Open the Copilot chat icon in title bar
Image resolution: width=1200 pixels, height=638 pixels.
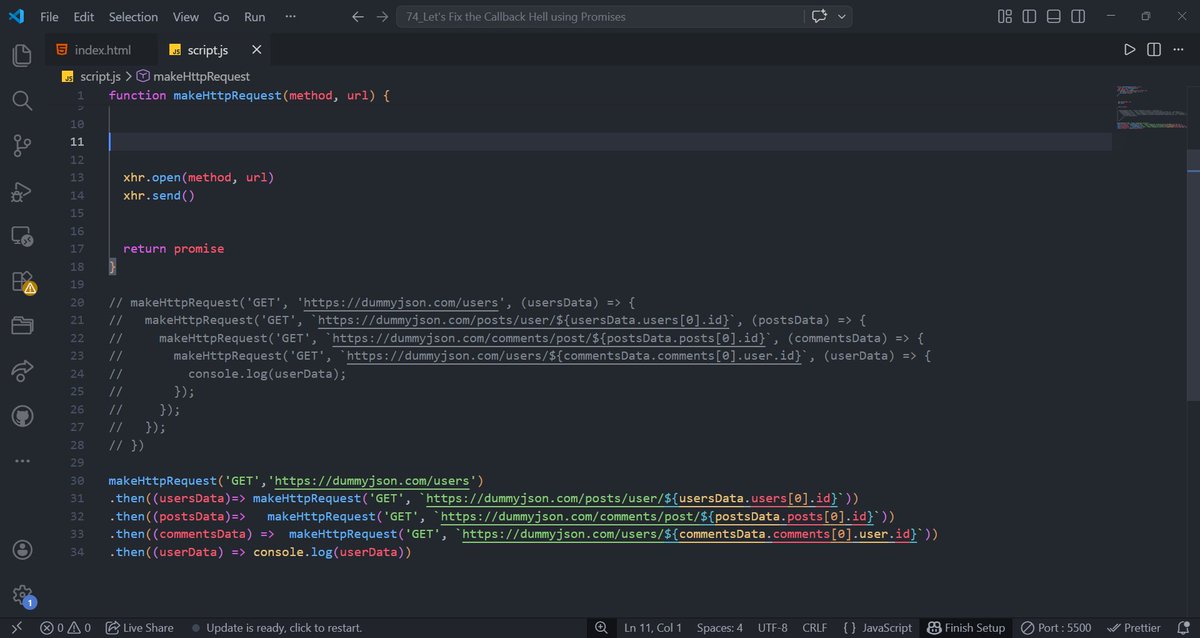[821, 17]
